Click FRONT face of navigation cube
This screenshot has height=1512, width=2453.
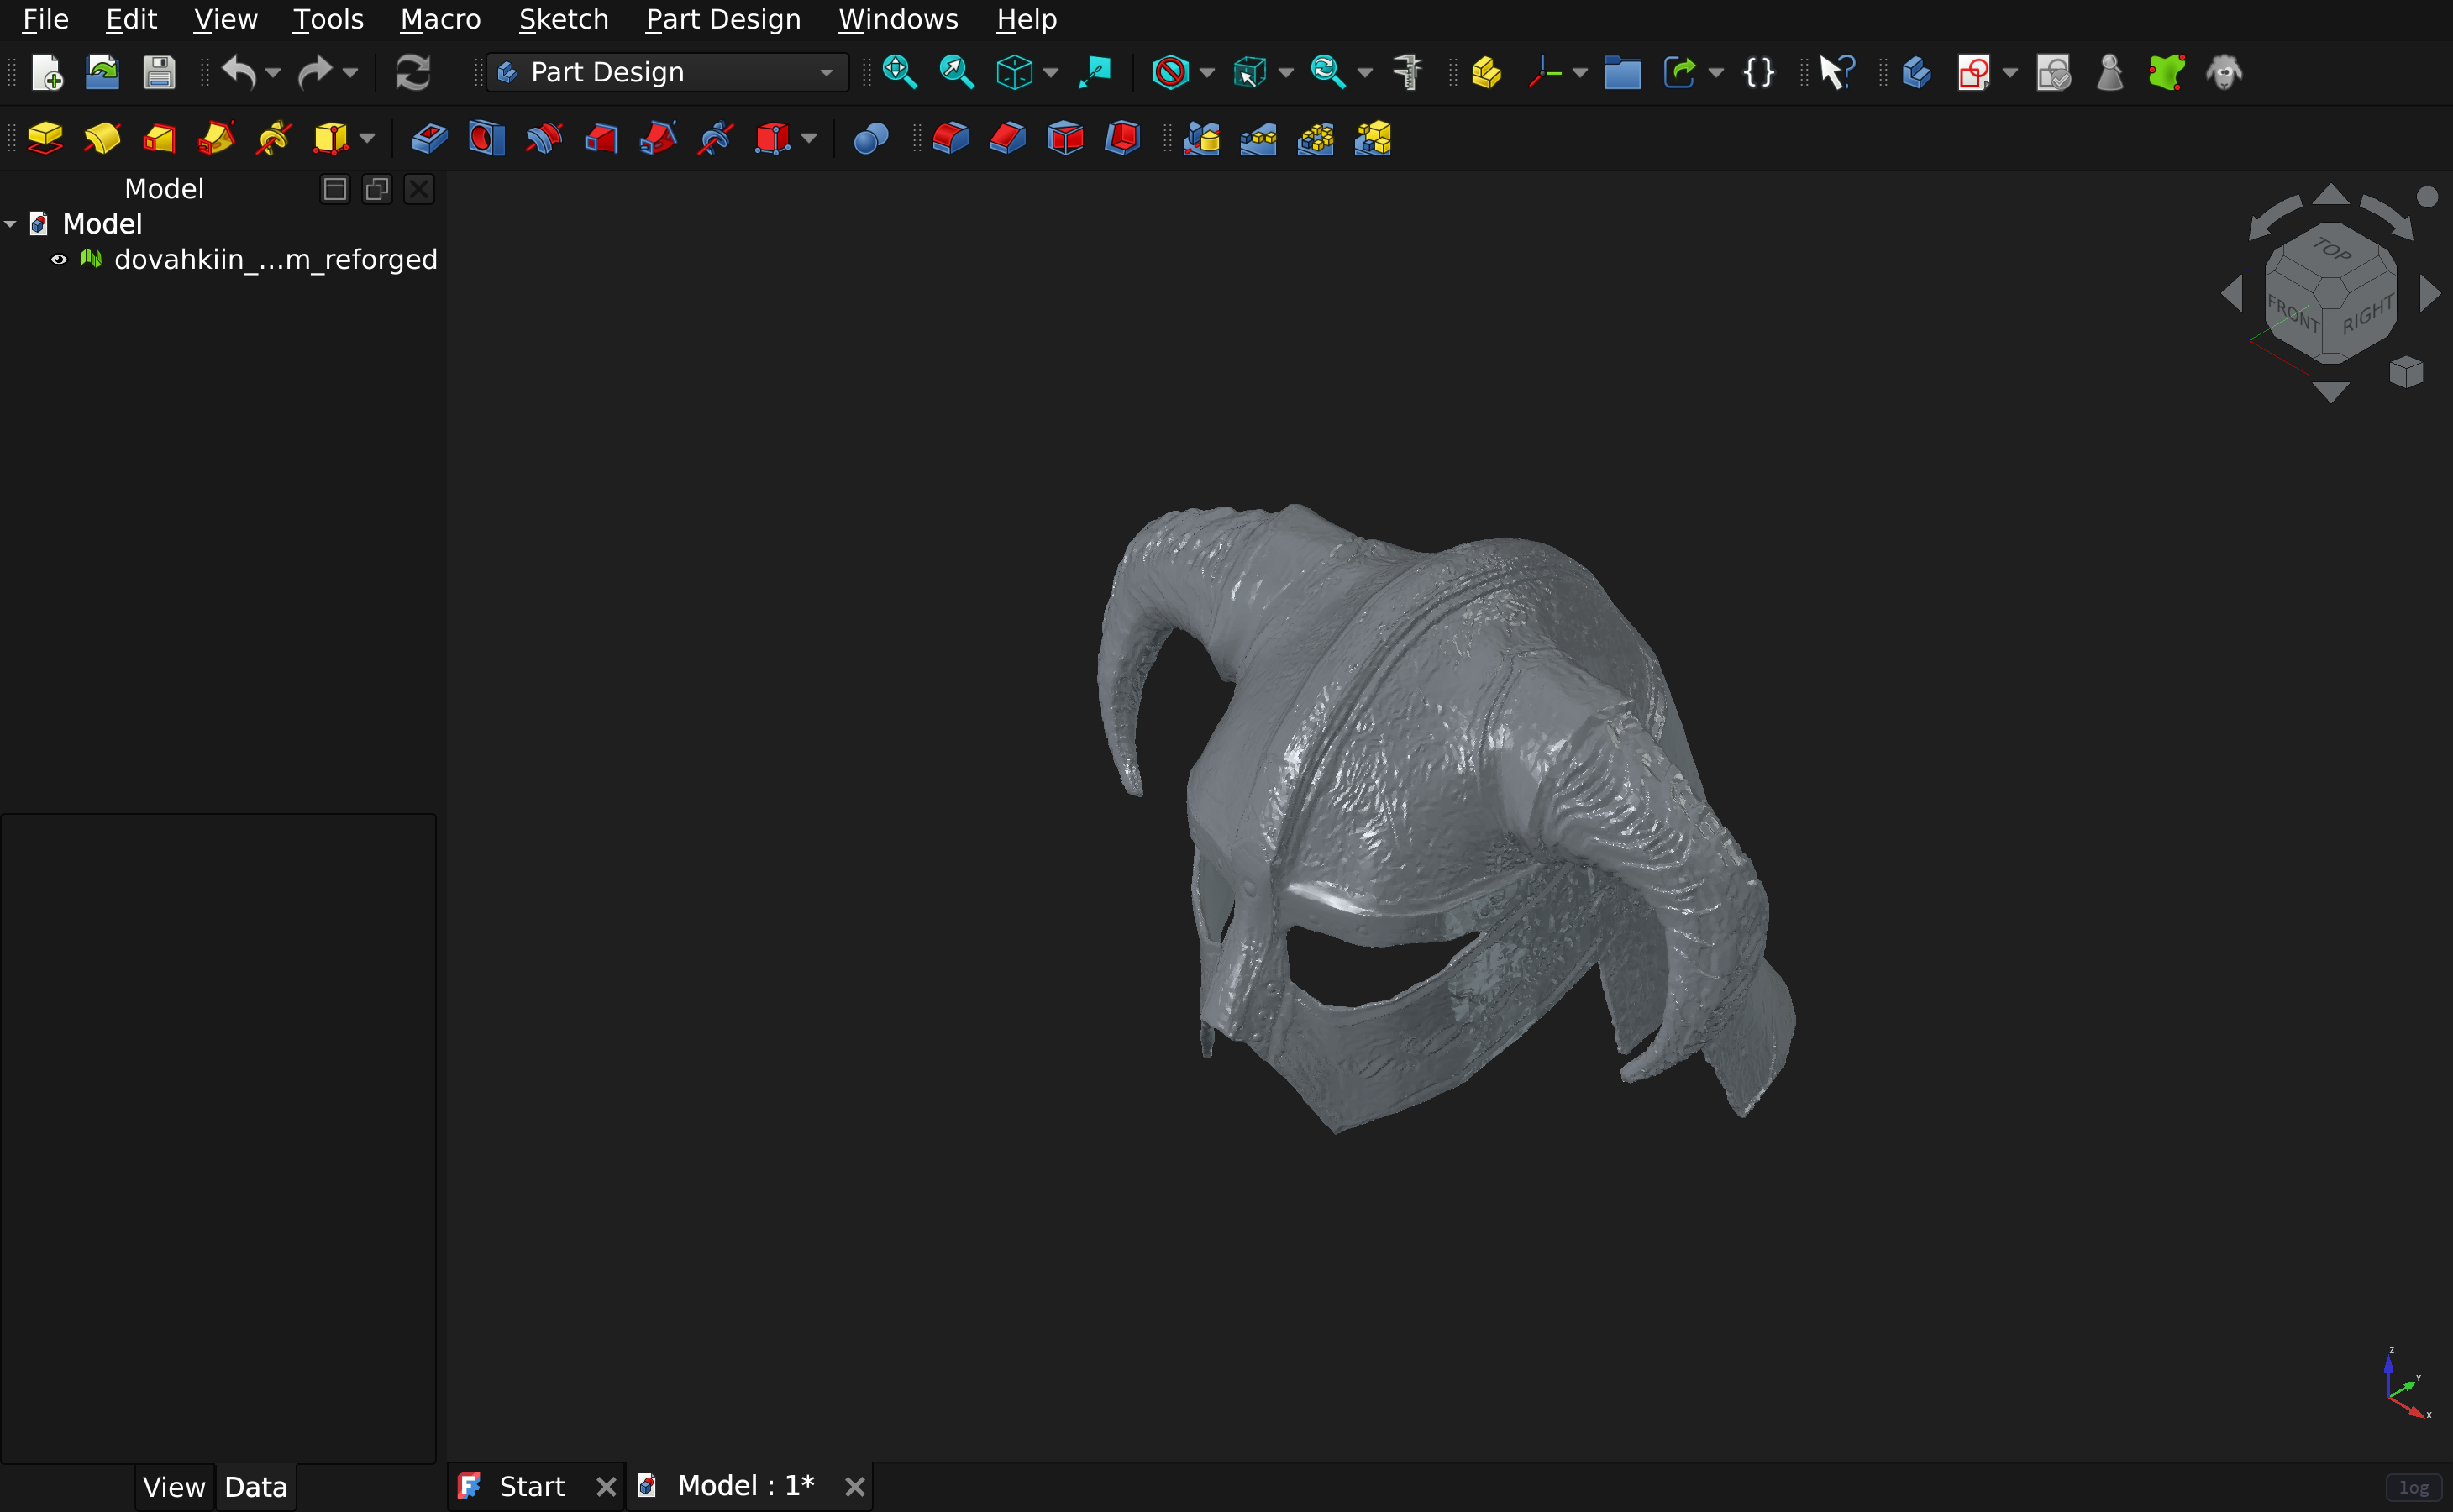pyautogui.click(x=2293, y=314)
